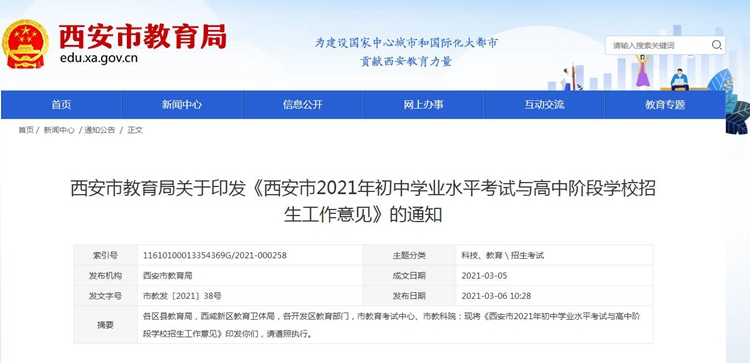The width and height of the screenshot is (750, 363).
Task: Open the 教育专题 navigation tab
Action: pos(665,105)
